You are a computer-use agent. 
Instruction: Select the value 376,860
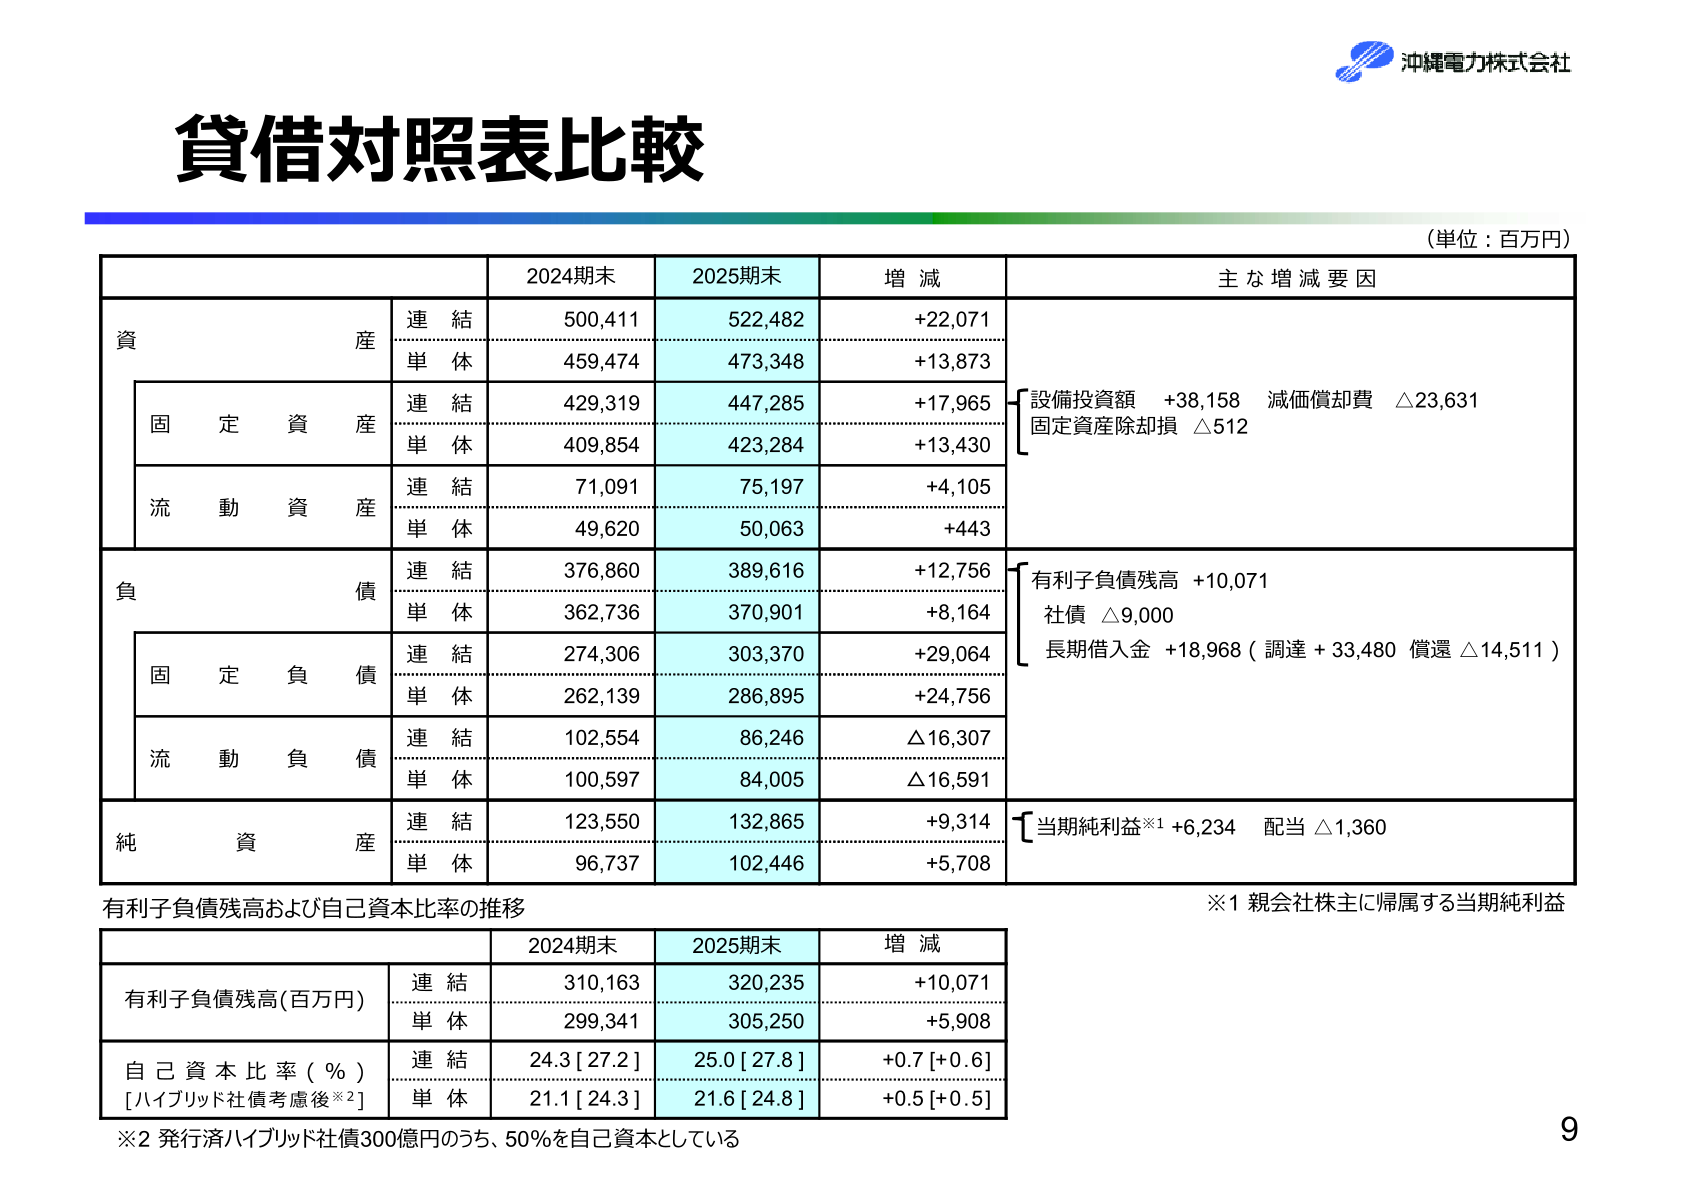[601, 570]
